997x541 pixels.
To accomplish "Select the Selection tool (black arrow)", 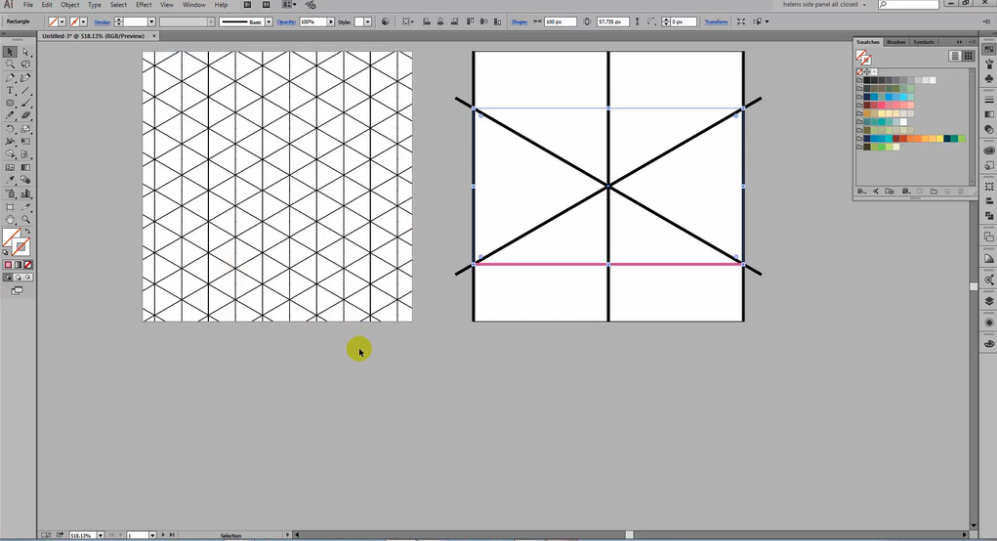I will coord(10,51).
